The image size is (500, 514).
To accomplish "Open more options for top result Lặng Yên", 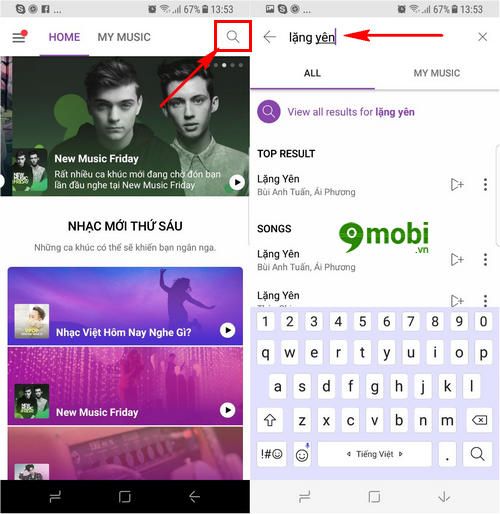I will tap(485, 184).
